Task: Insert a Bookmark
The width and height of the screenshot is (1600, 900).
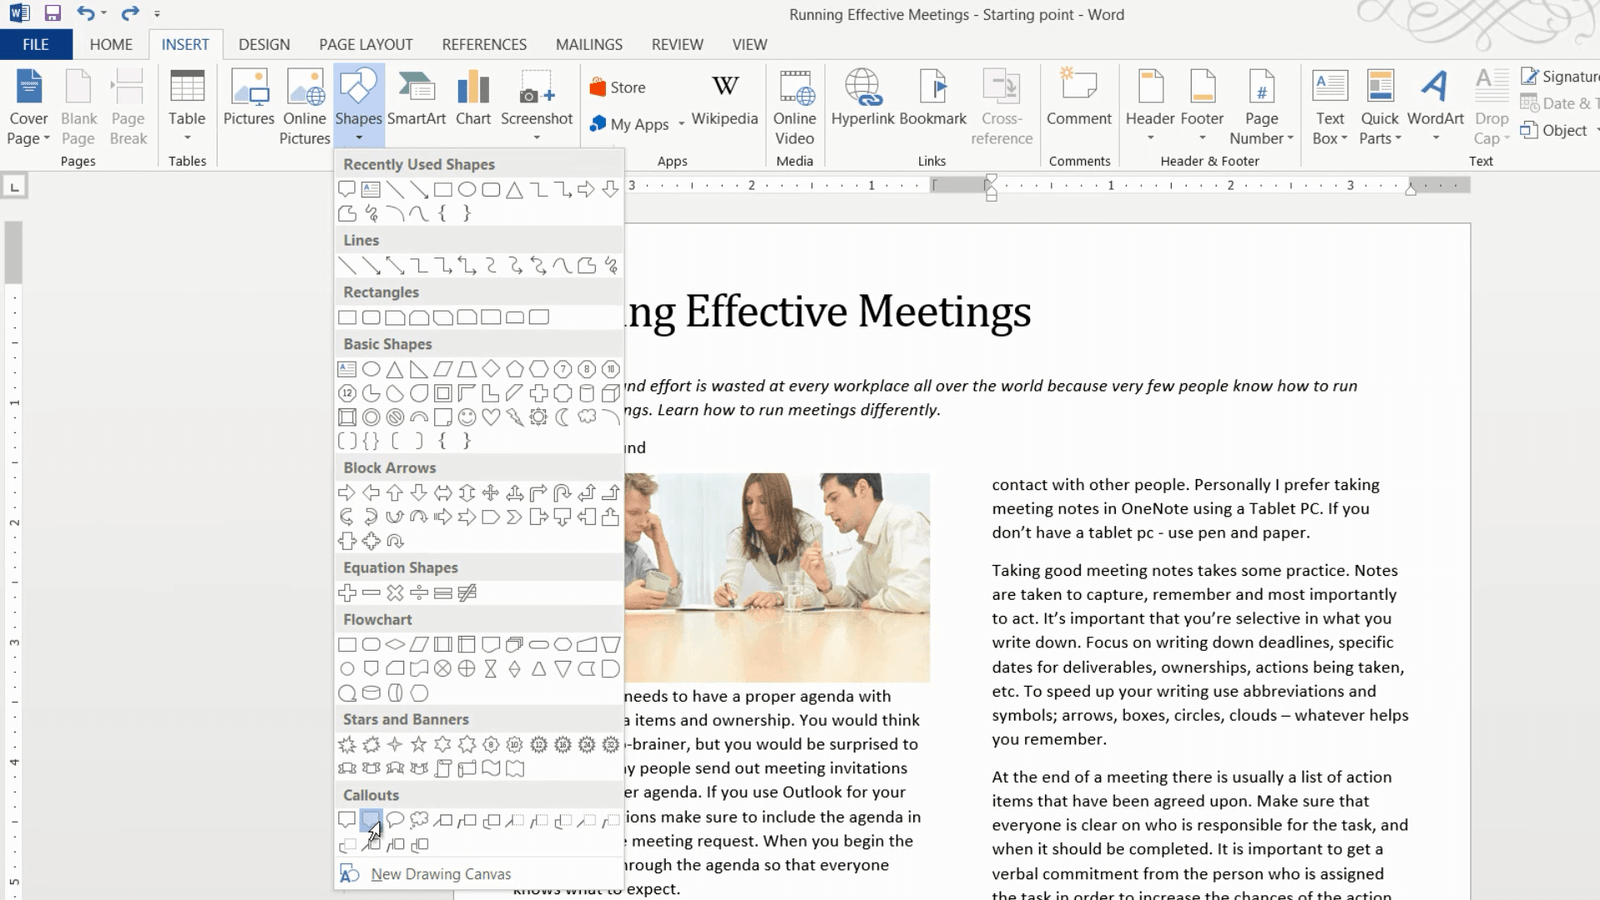Action: click(932, 100)
